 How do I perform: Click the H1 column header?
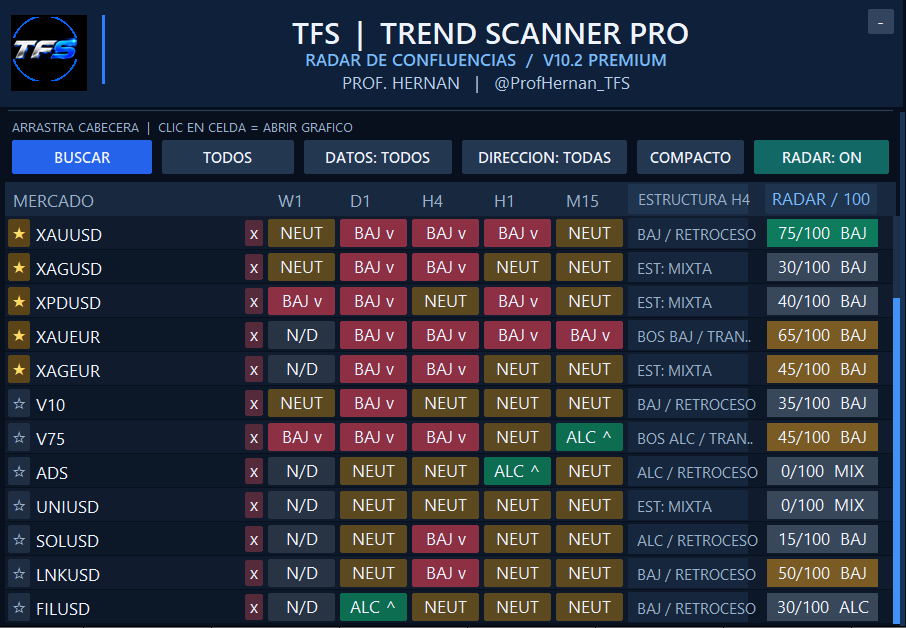[x=504, y=201]
